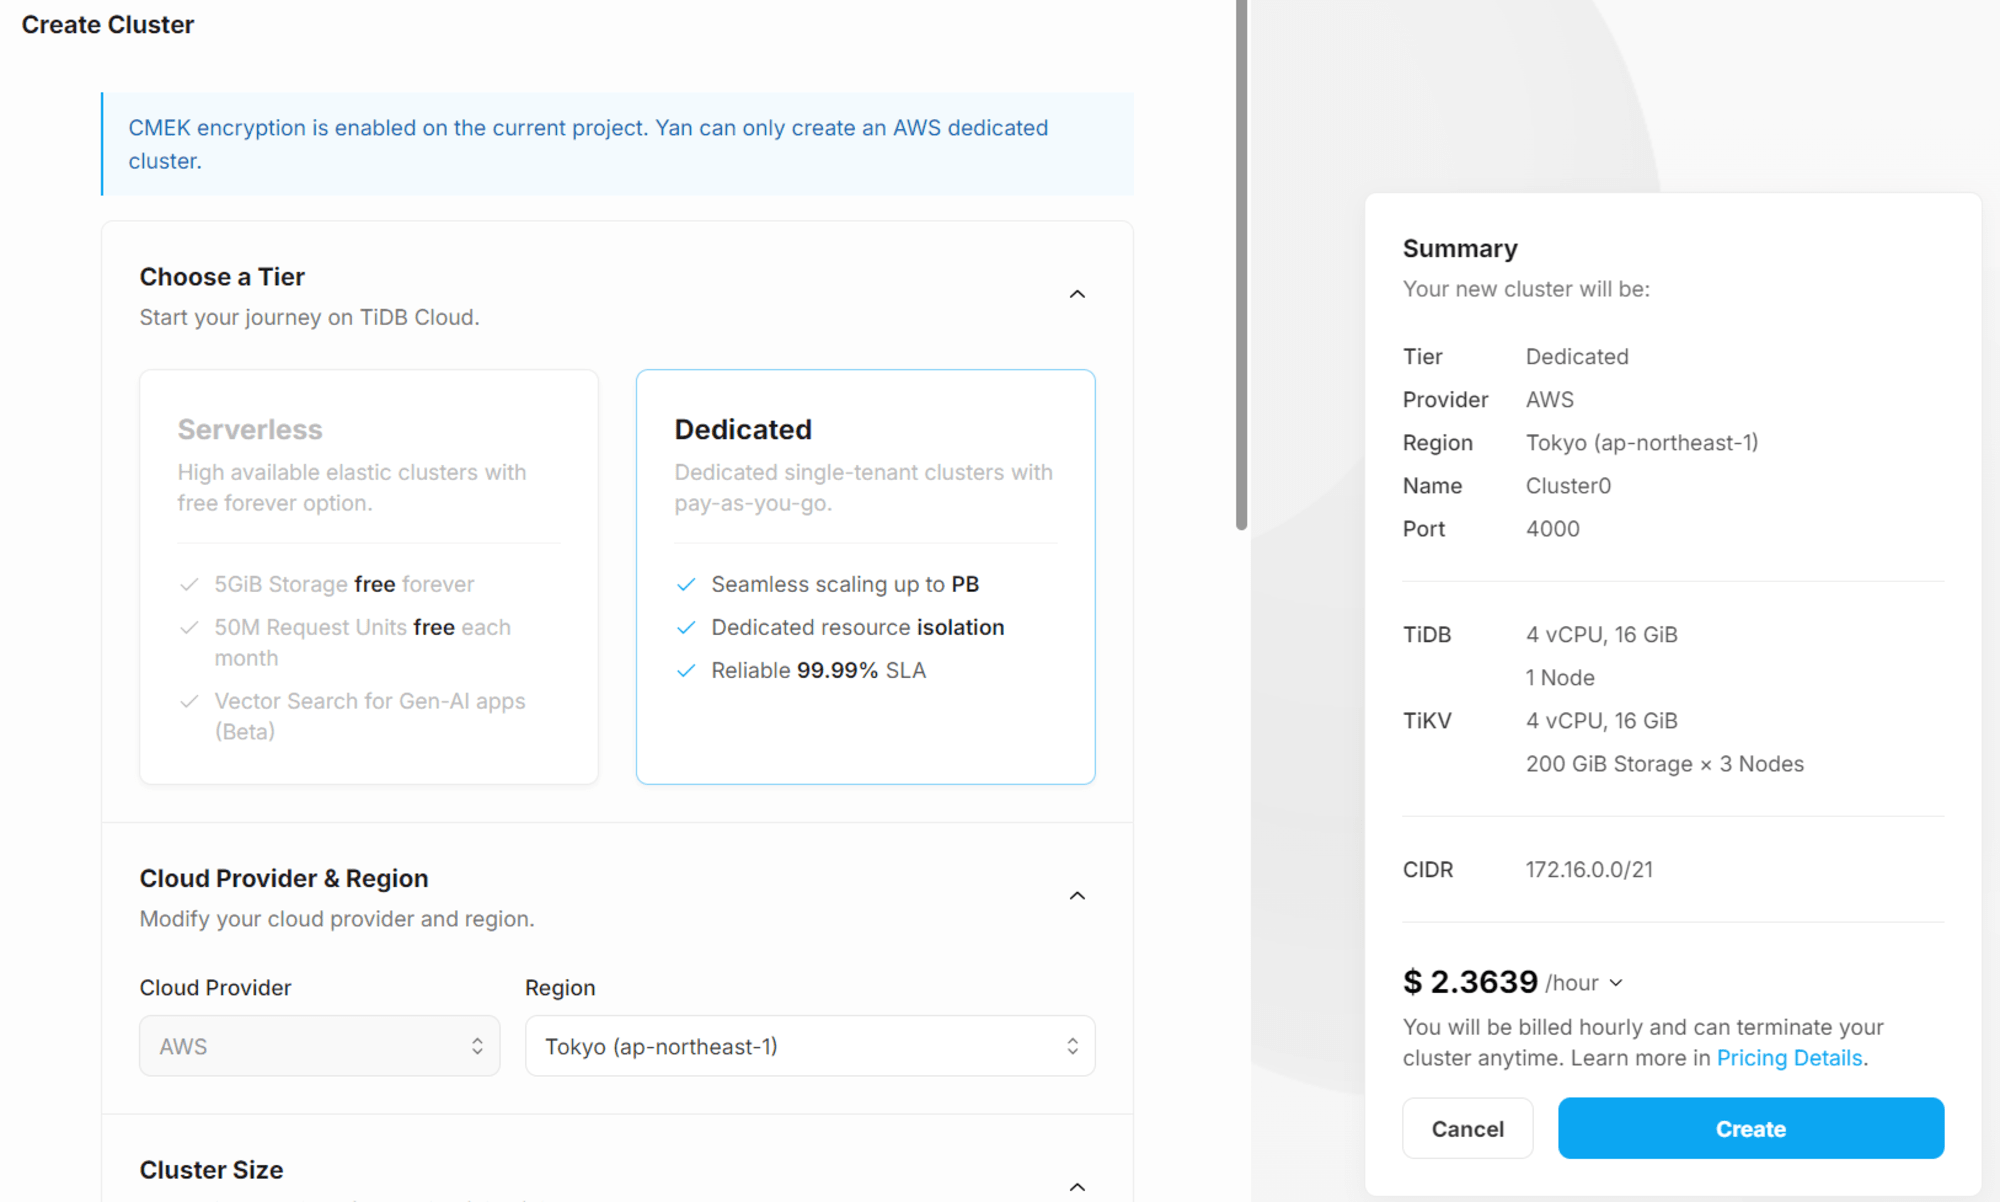
Task: Click the Tier value 'Dedicated' in Summary
Action: 1577,357
